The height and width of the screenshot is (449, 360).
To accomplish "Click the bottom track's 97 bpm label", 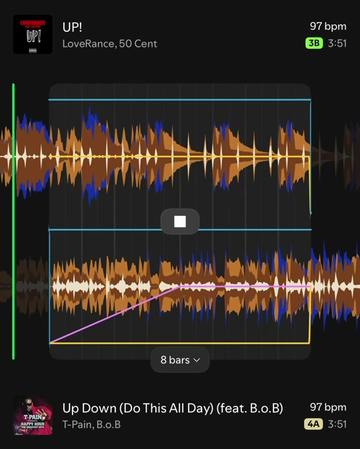I will coord(328,407).
